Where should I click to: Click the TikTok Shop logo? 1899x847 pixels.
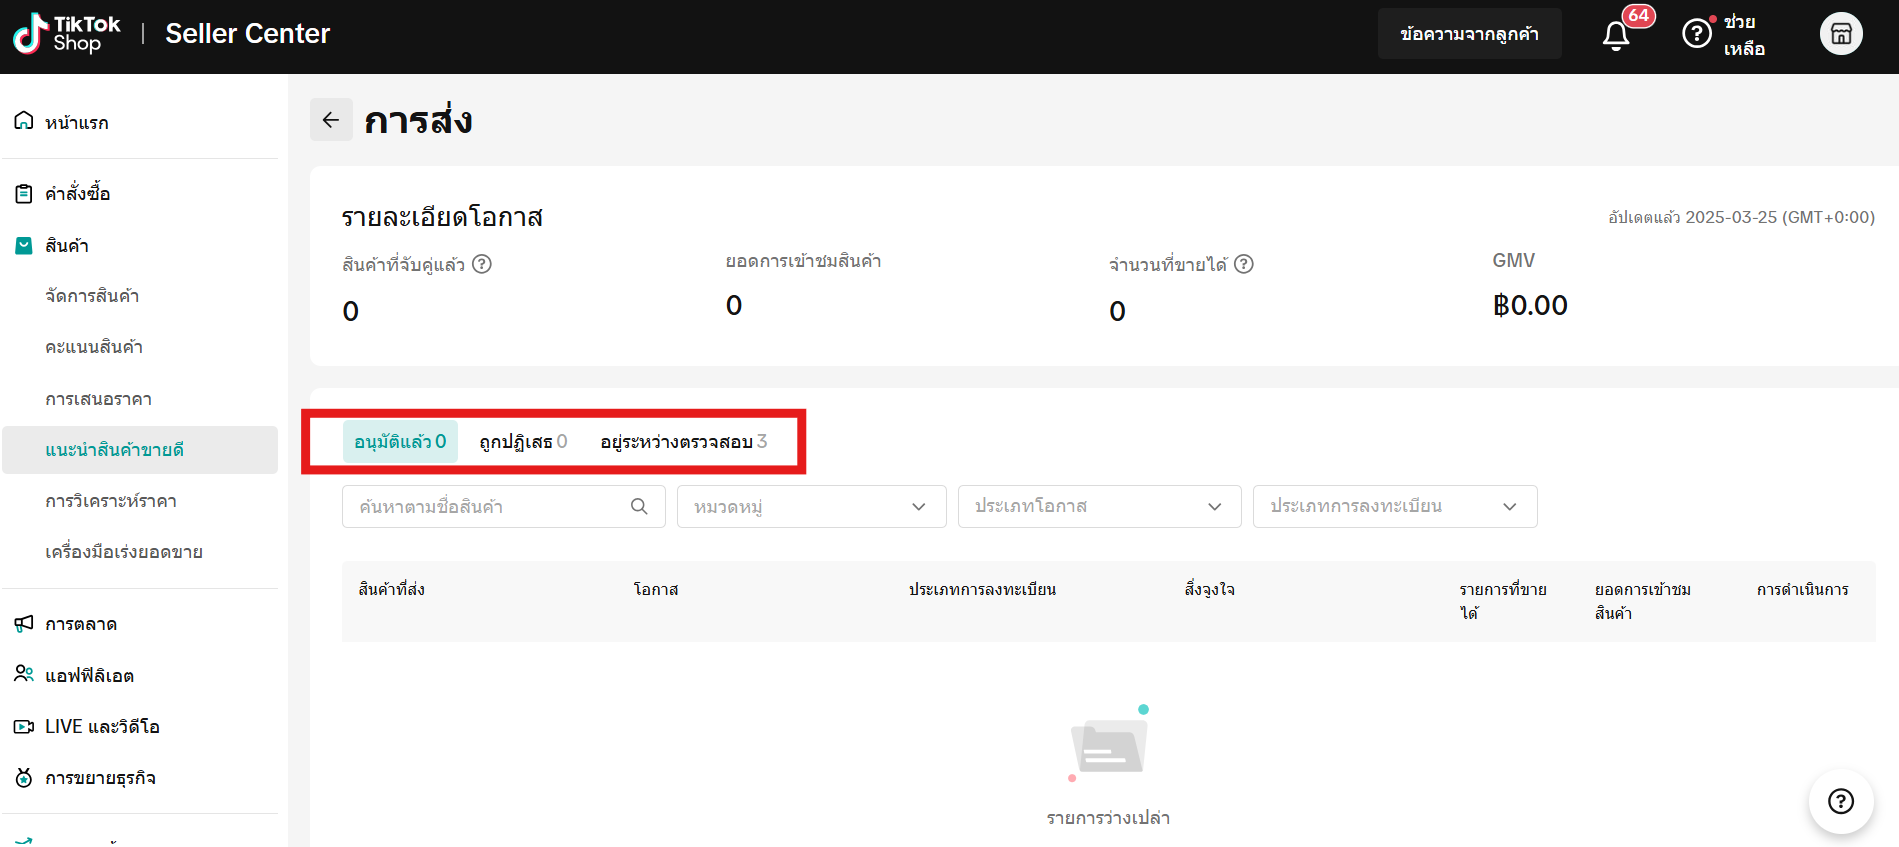coord(67,34)
